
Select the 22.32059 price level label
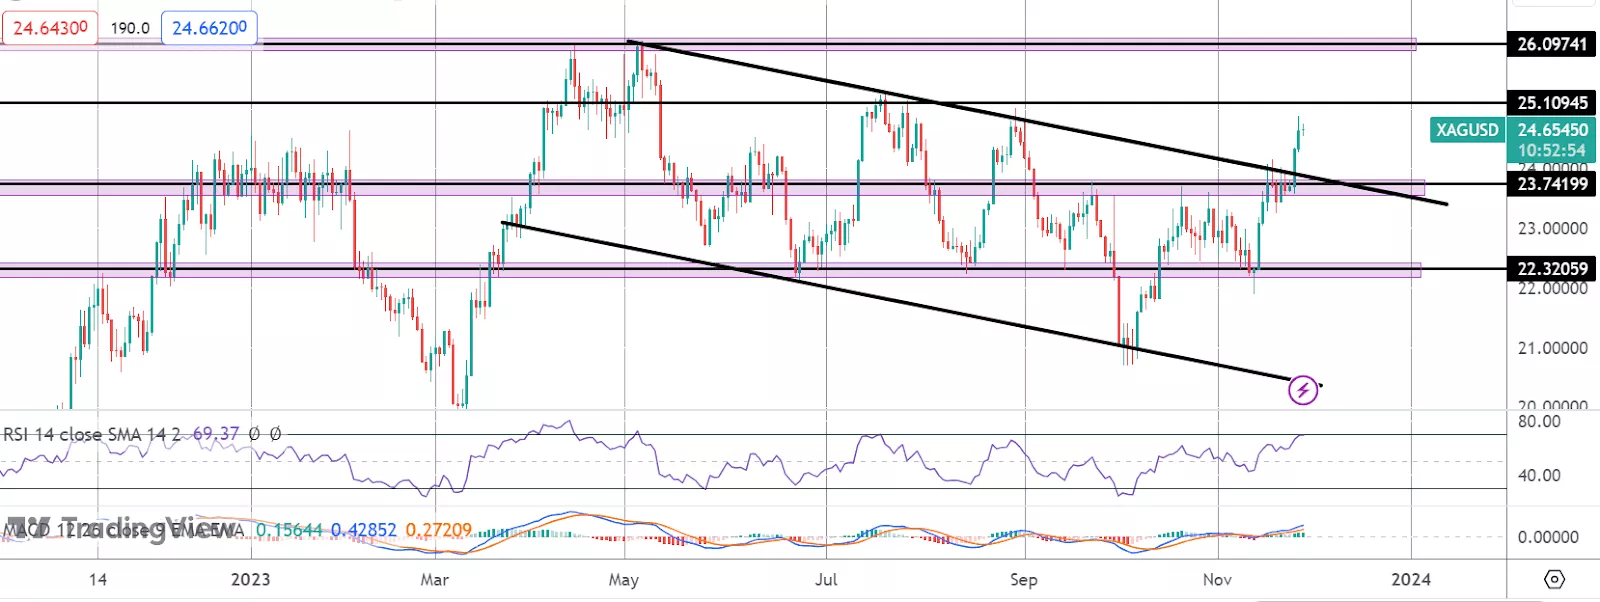tap(1552, 269)
